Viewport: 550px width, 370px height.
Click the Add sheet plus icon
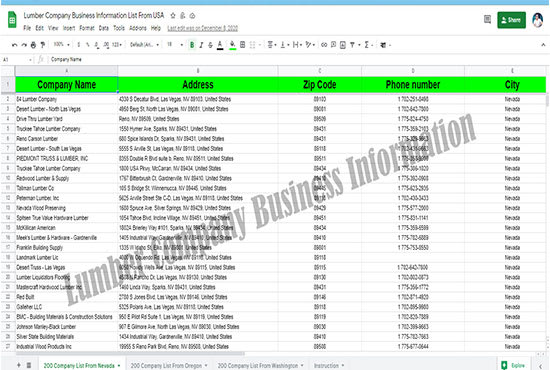coord(19,365)
